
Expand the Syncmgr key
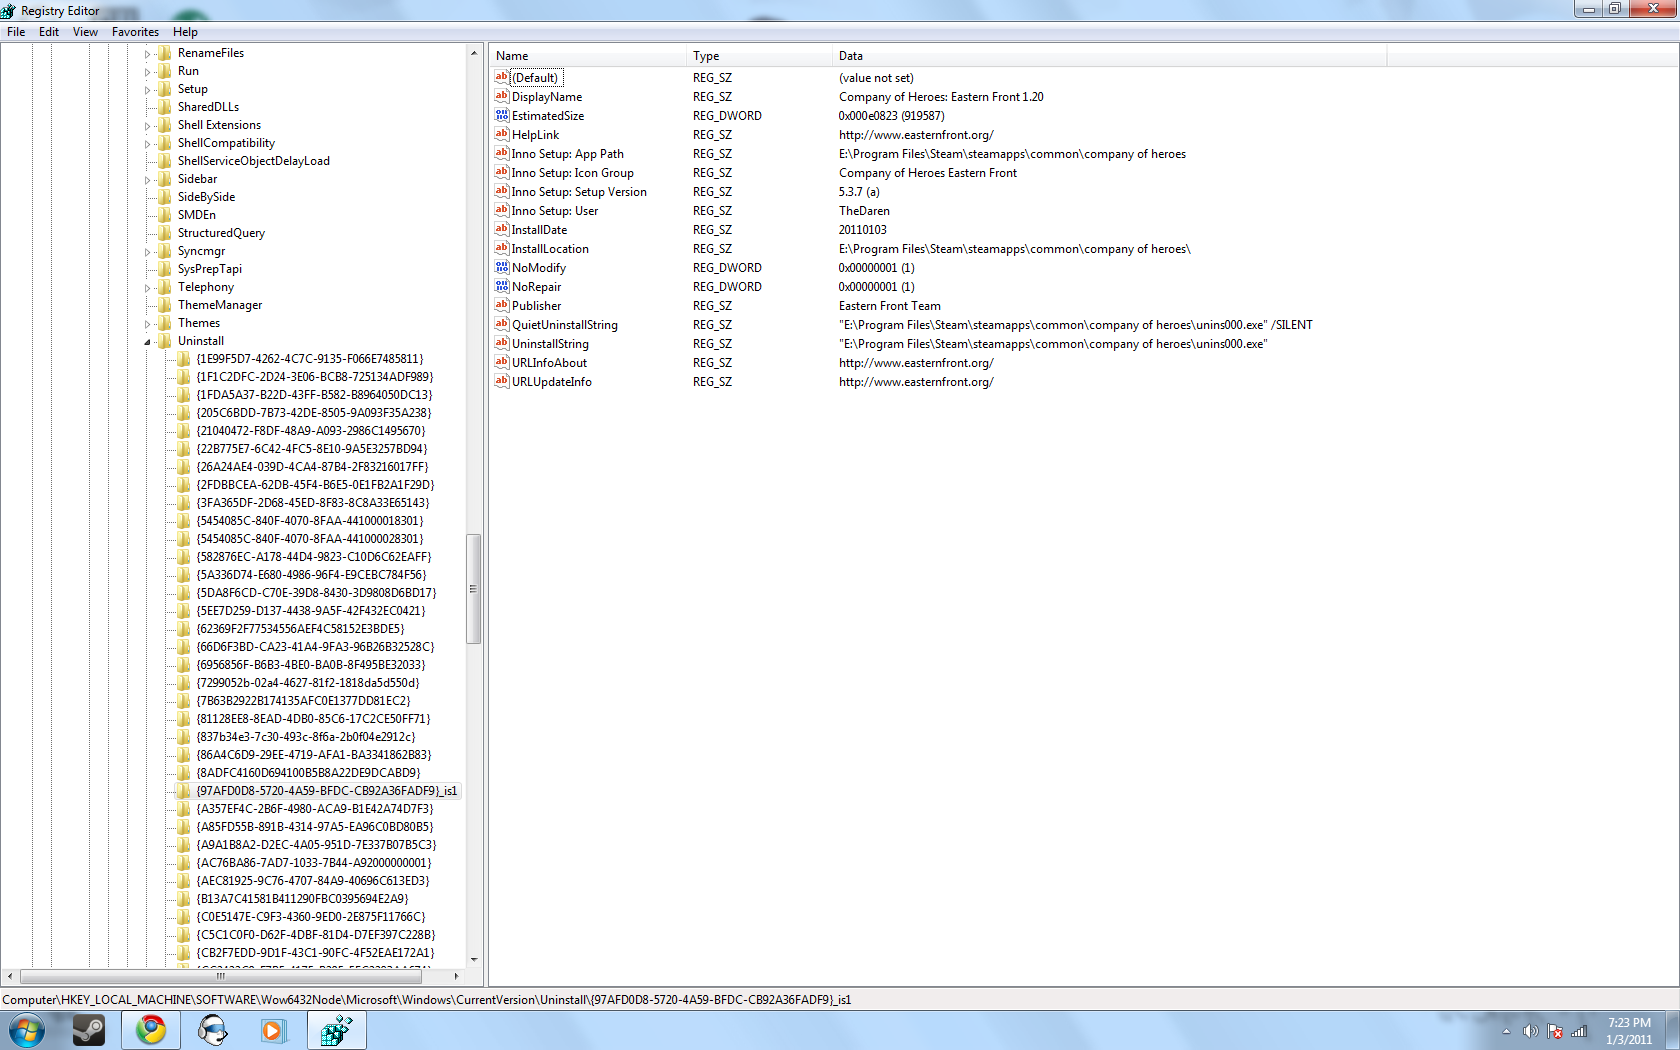(x=147, y=252)
